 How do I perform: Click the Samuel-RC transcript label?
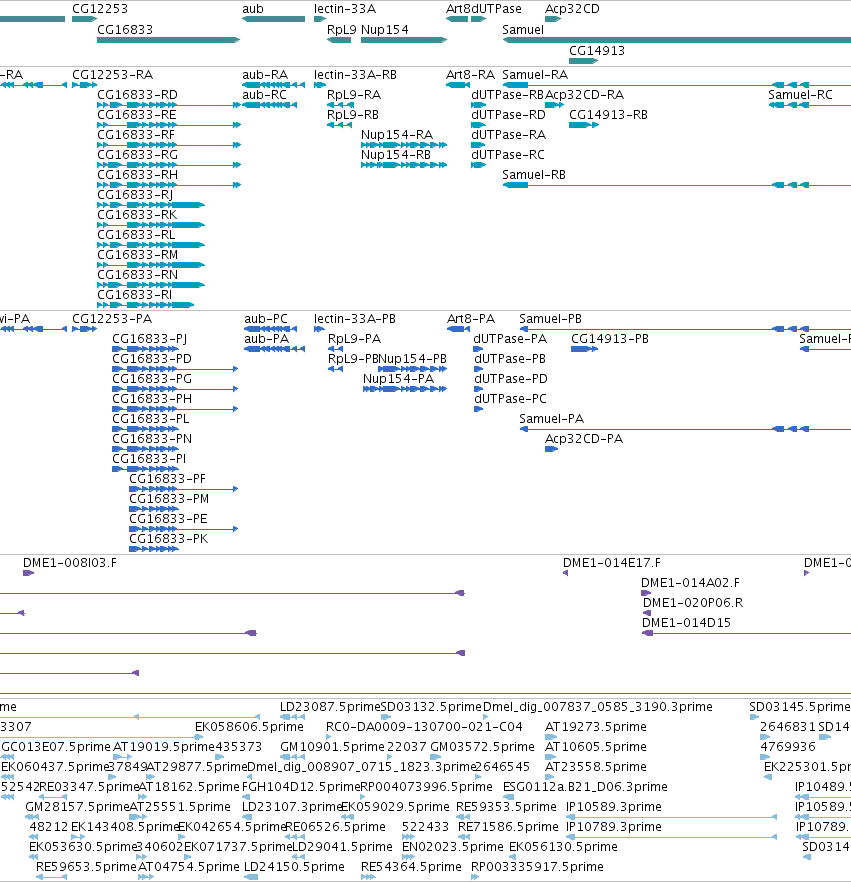(800, 94)
